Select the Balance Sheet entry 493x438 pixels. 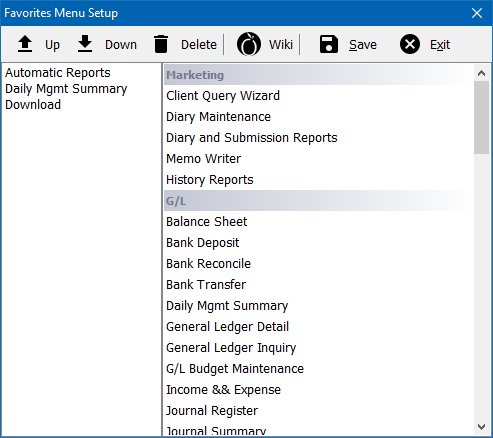tap(207, 222)
